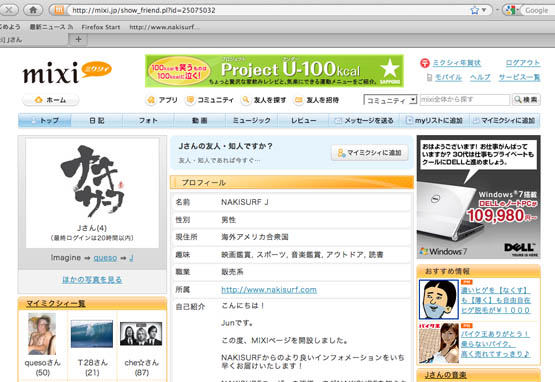Open the ミュージック tab

coord(252,121)
